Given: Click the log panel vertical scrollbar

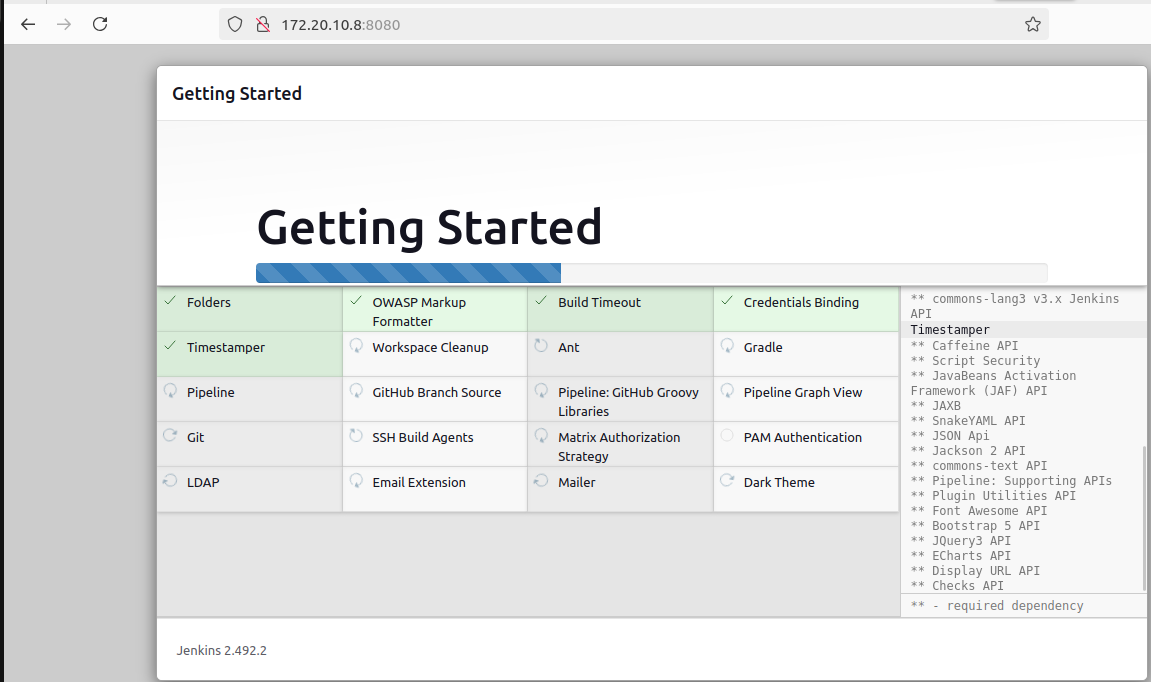Looking at the screenshot, I should (1144, 518).
